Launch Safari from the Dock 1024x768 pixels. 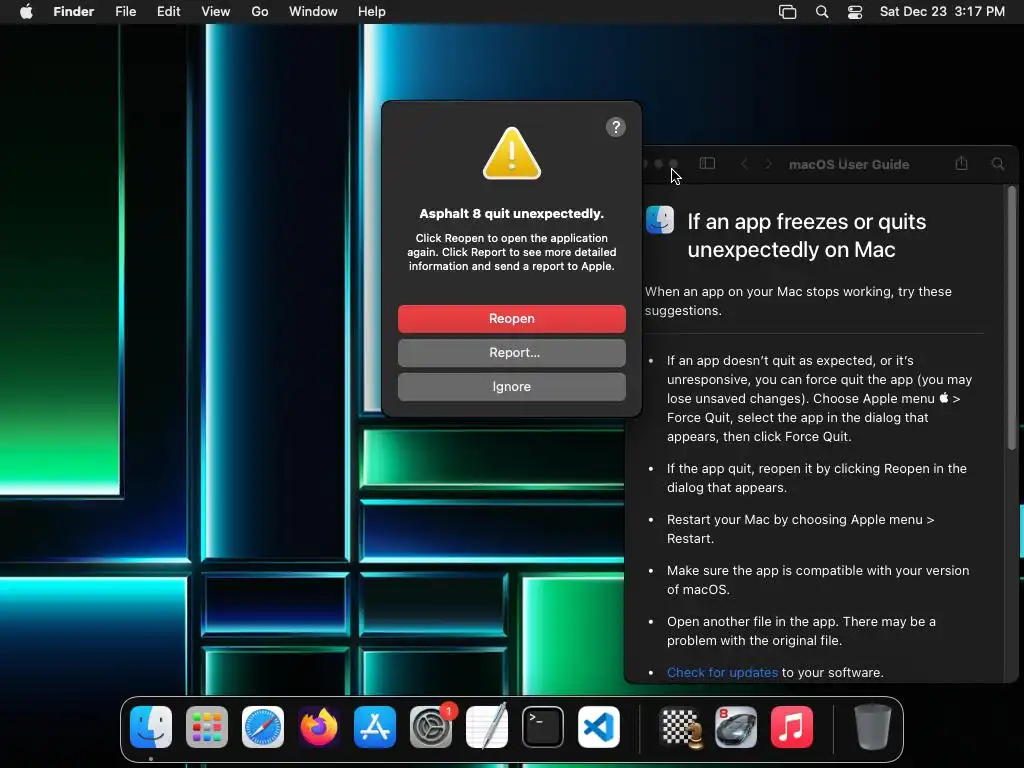[263, 727]
